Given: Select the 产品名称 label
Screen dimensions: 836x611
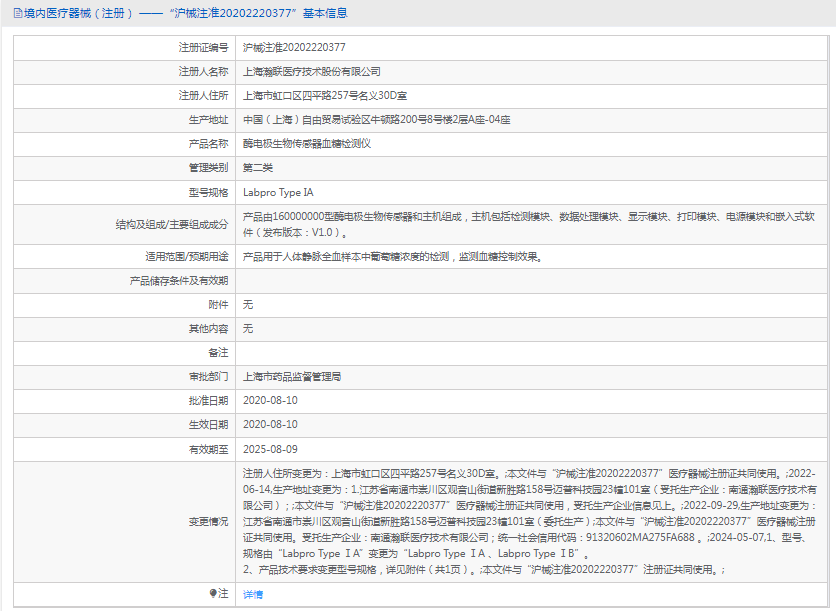Looking at the screenshot, I should tap(208, 143).
